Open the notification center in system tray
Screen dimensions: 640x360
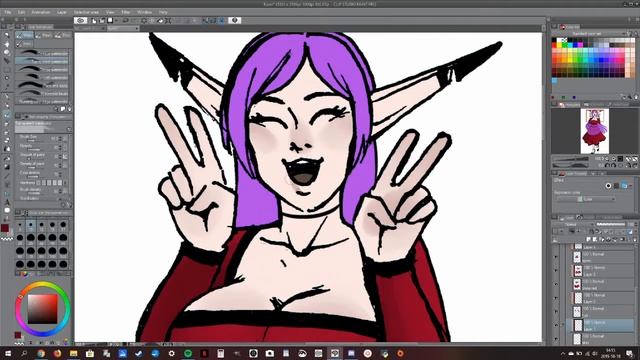coord(630,353)
